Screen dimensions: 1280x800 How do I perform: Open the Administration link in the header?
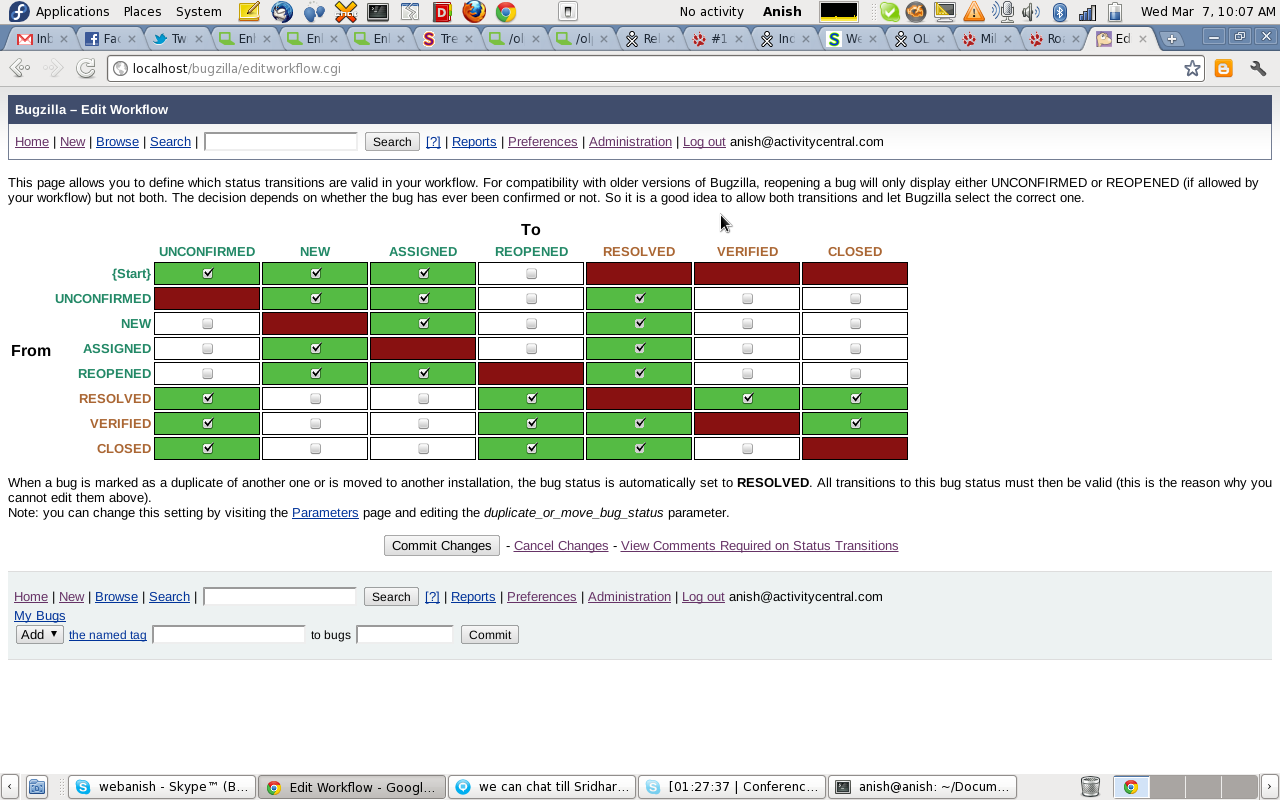tap(630, 142)
